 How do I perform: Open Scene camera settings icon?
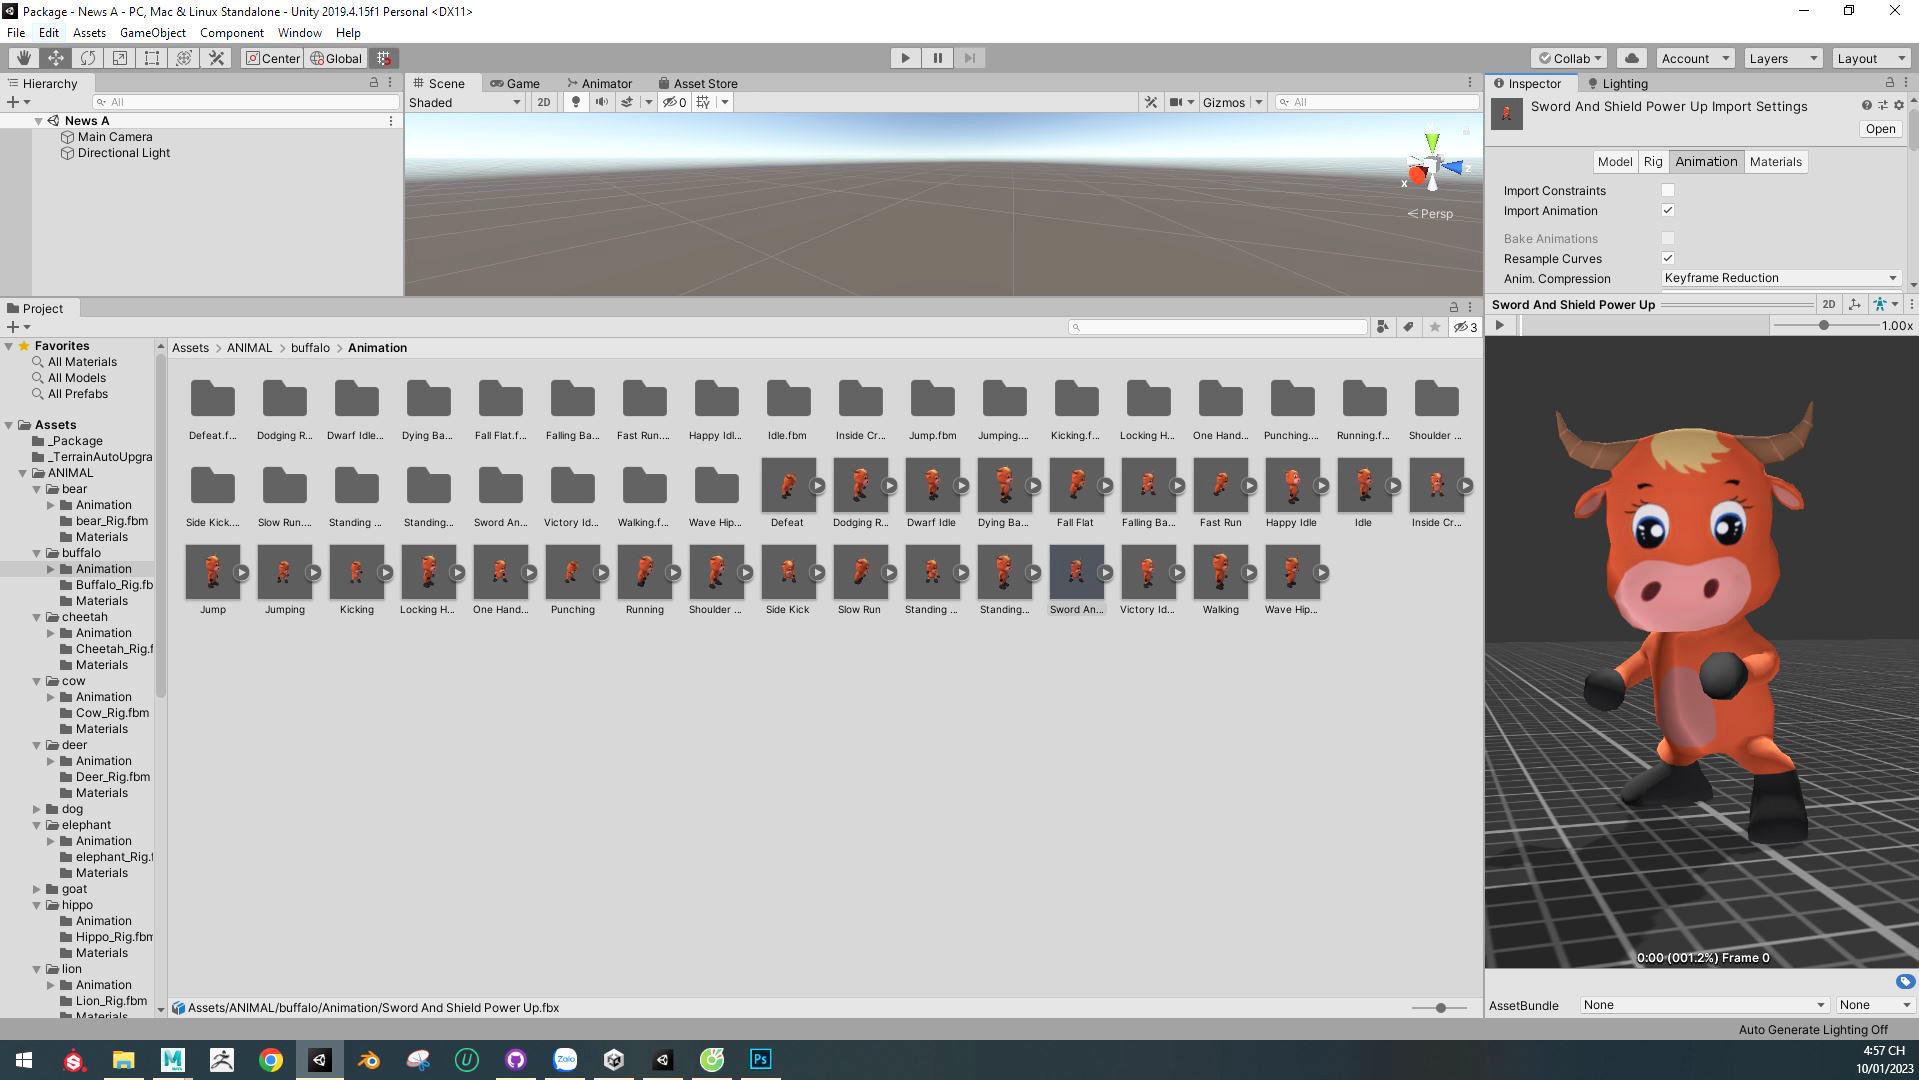[x=1177, y=102]
